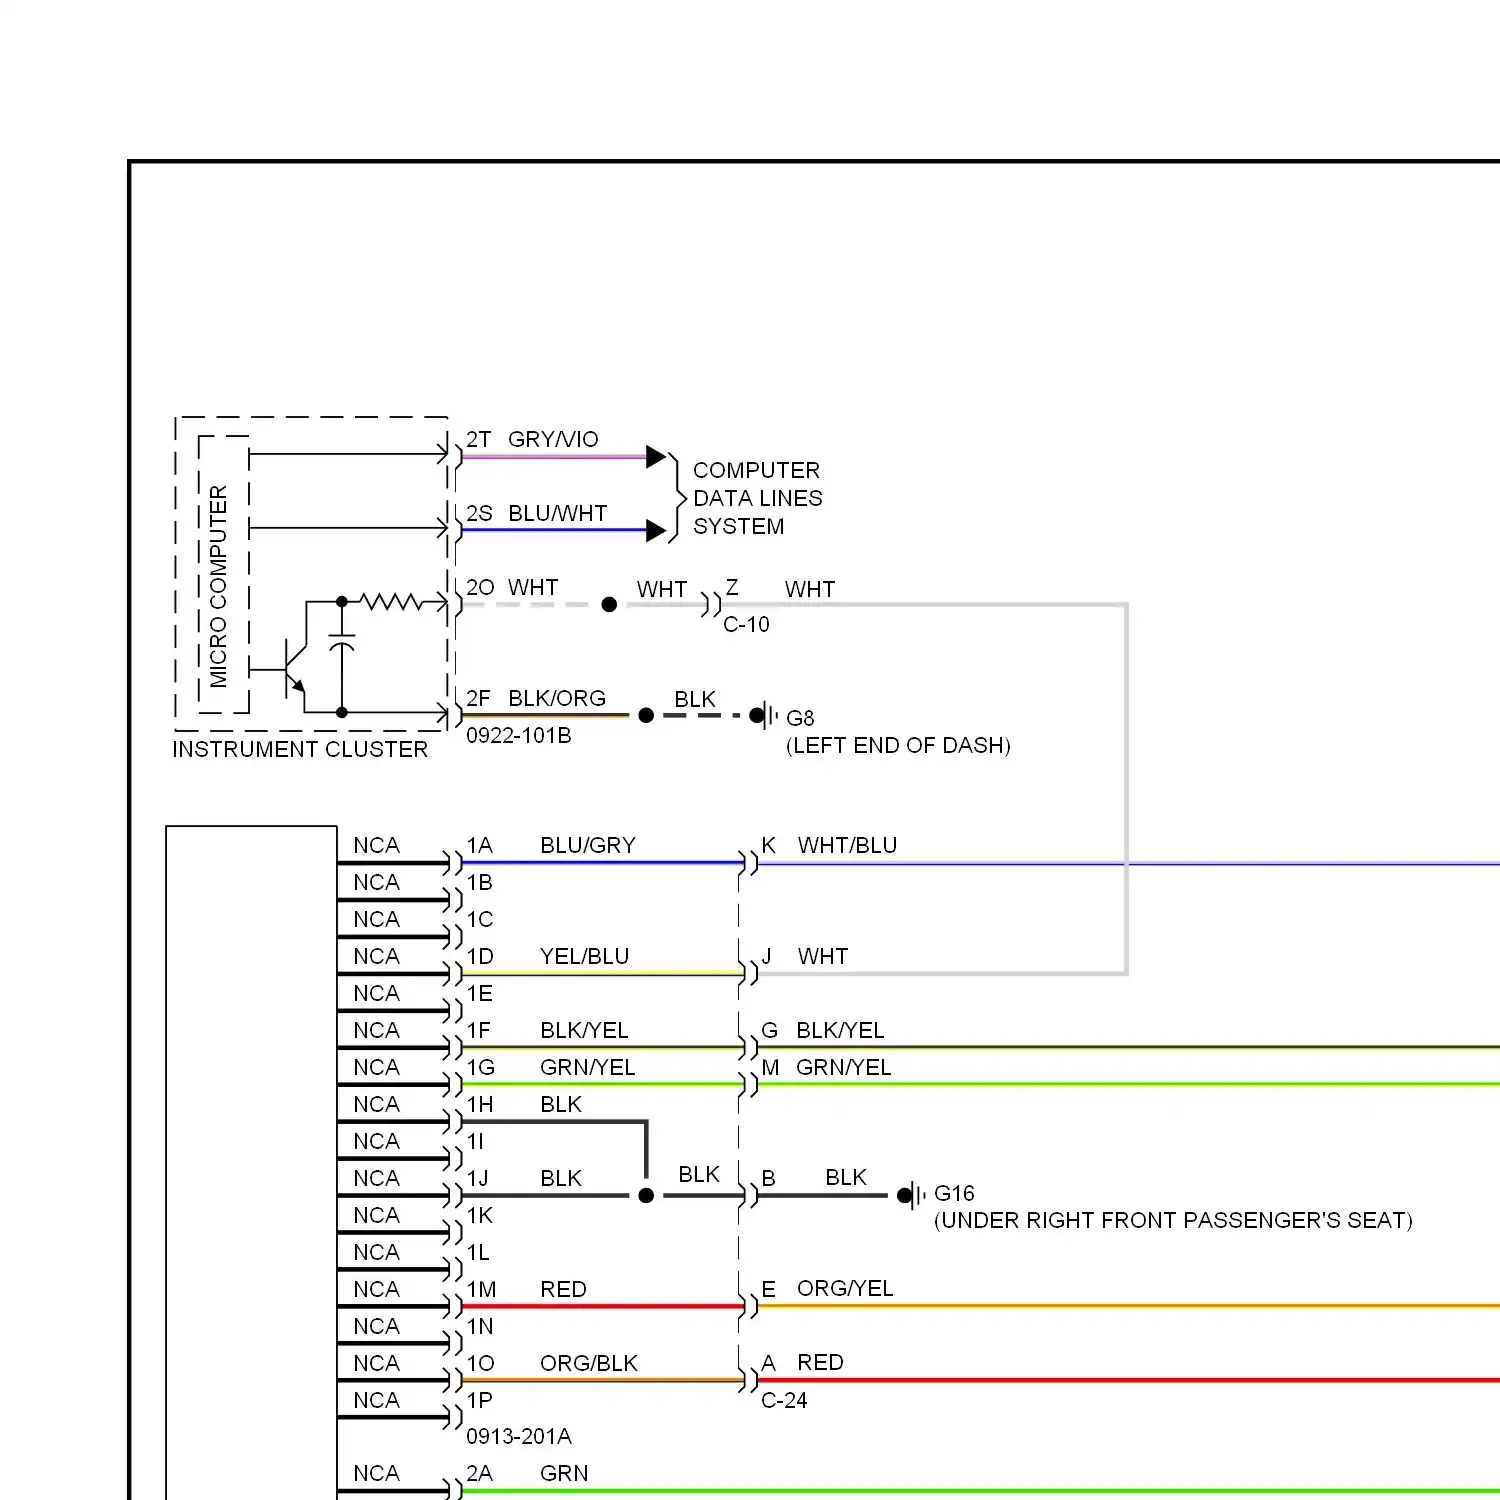Viewport: 1500px width, 1500px height.
Task: Select the 1M pin label
Action: tap(481, 1289)
